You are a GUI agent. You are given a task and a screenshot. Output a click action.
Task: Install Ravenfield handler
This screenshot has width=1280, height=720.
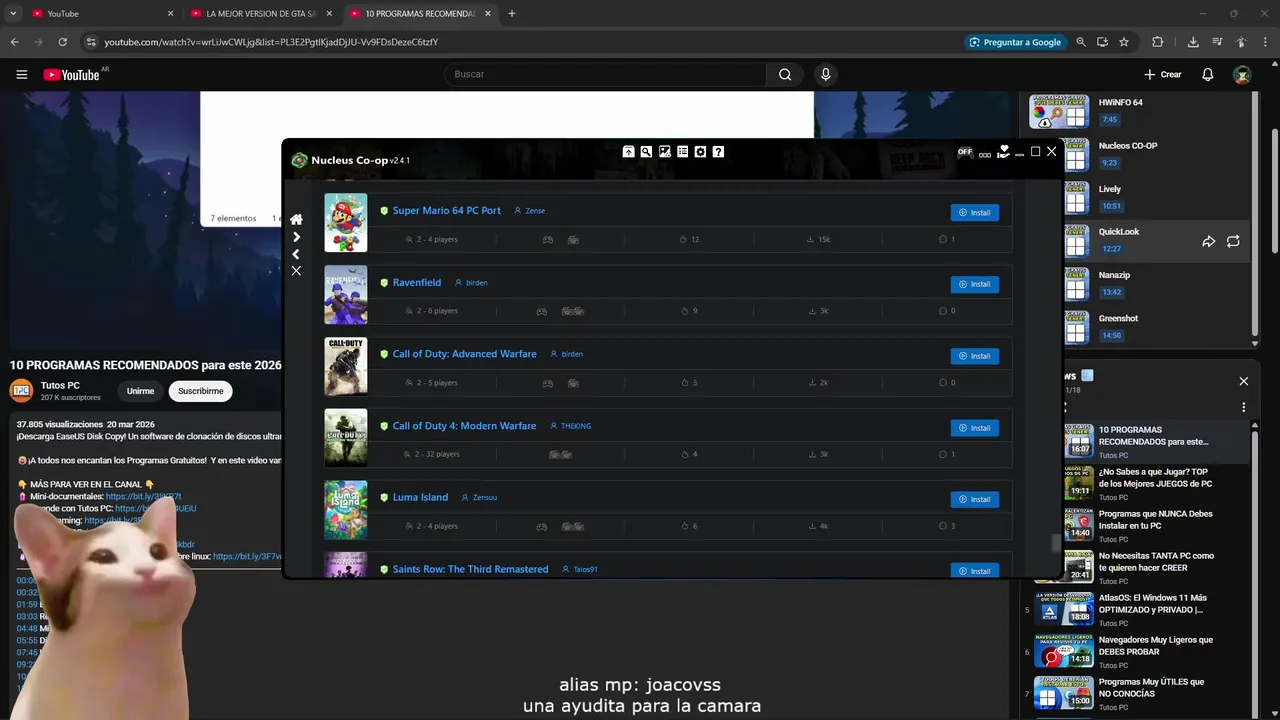point(974,284)
